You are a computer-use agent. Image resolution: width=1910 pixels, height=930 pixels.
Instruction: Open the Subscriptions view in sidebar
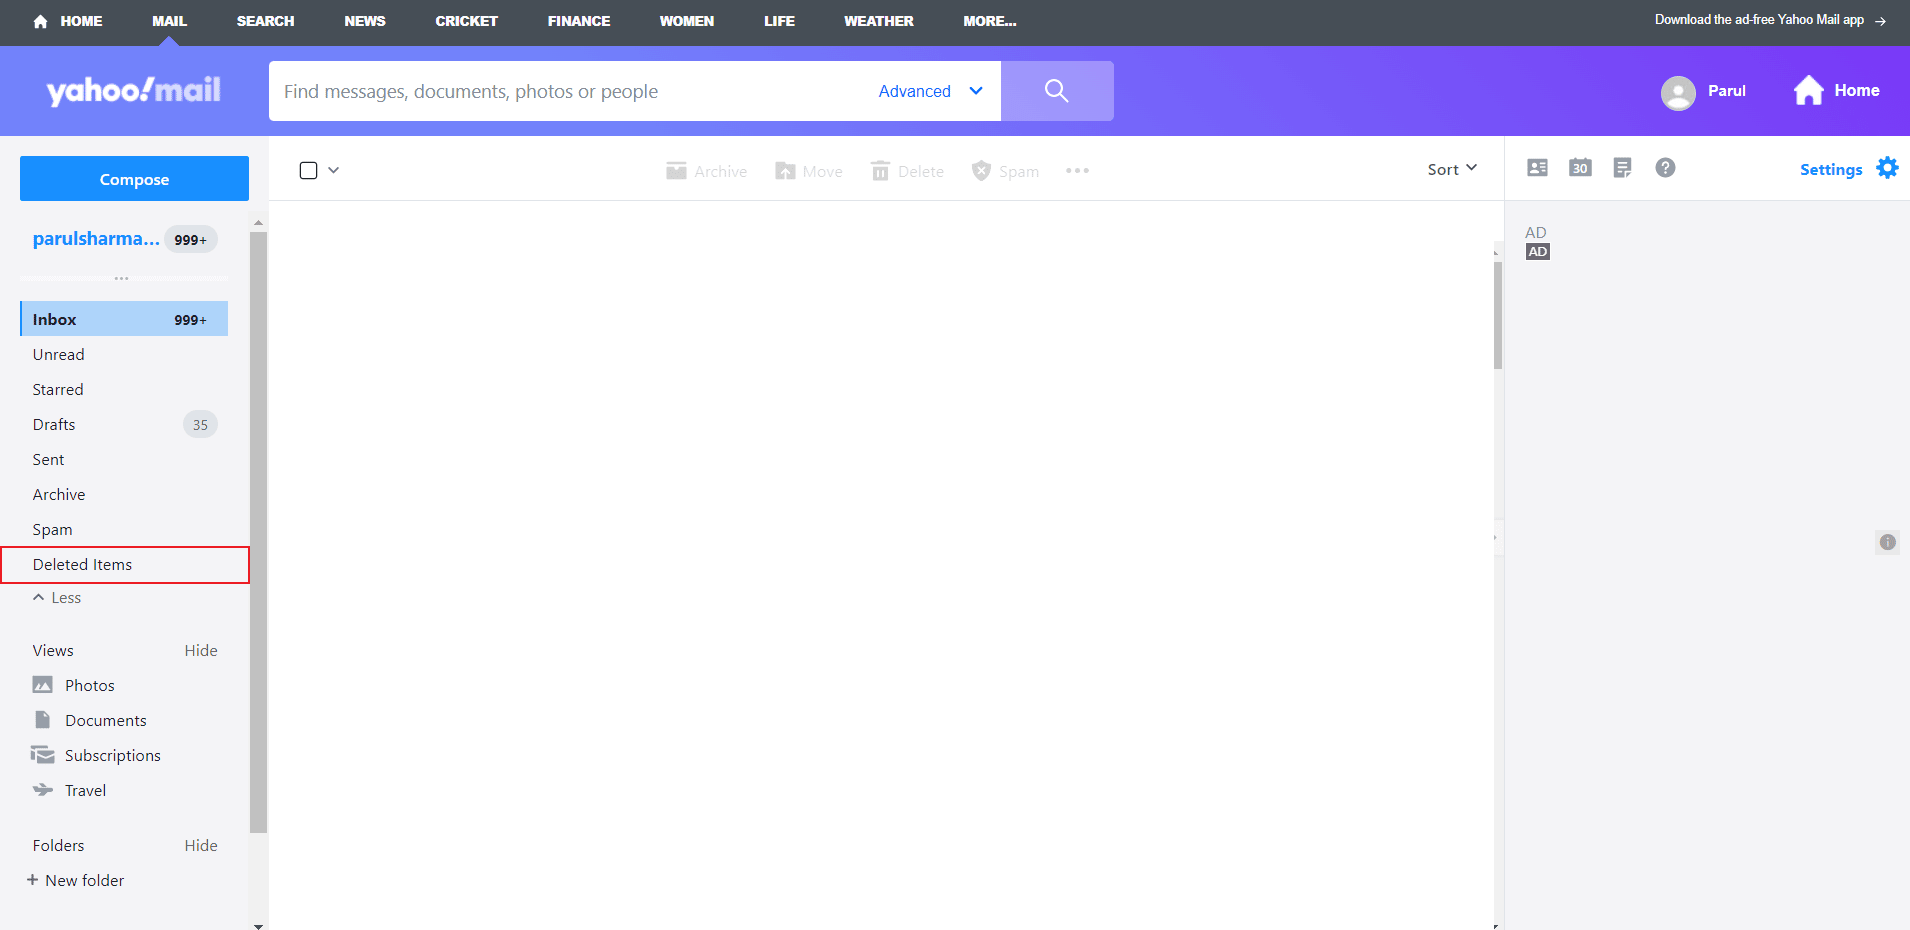tap(113, 755)
